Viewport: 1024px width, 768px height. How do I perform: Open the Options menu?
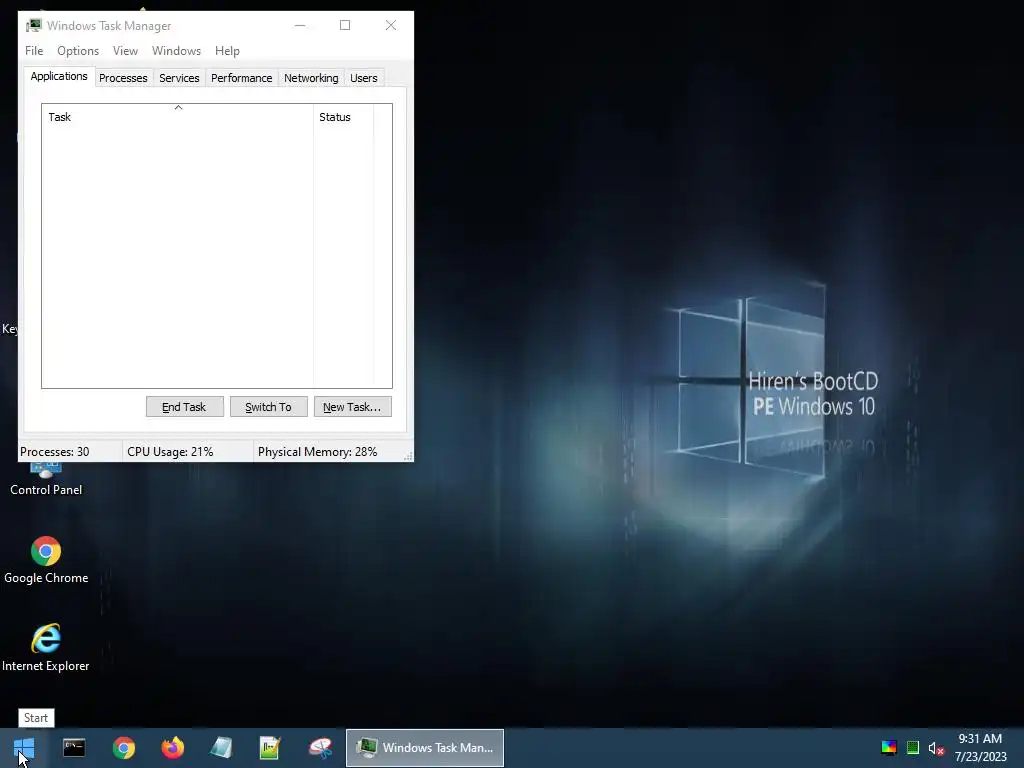tap(78, 51)
